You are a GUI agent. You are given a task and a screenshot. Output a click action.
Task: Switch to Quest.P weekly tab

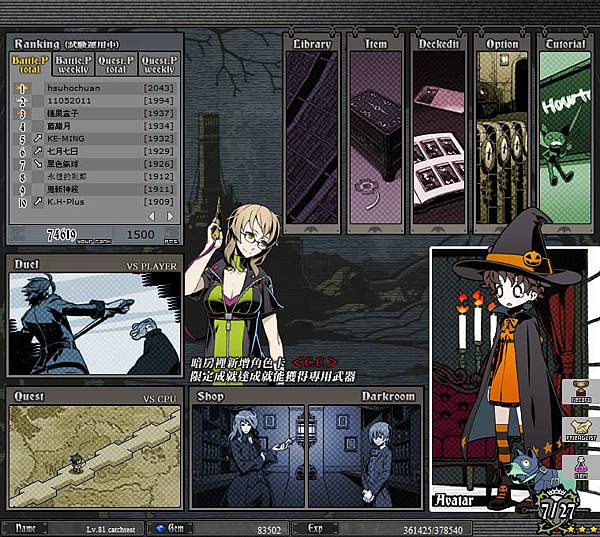point(160,65)
